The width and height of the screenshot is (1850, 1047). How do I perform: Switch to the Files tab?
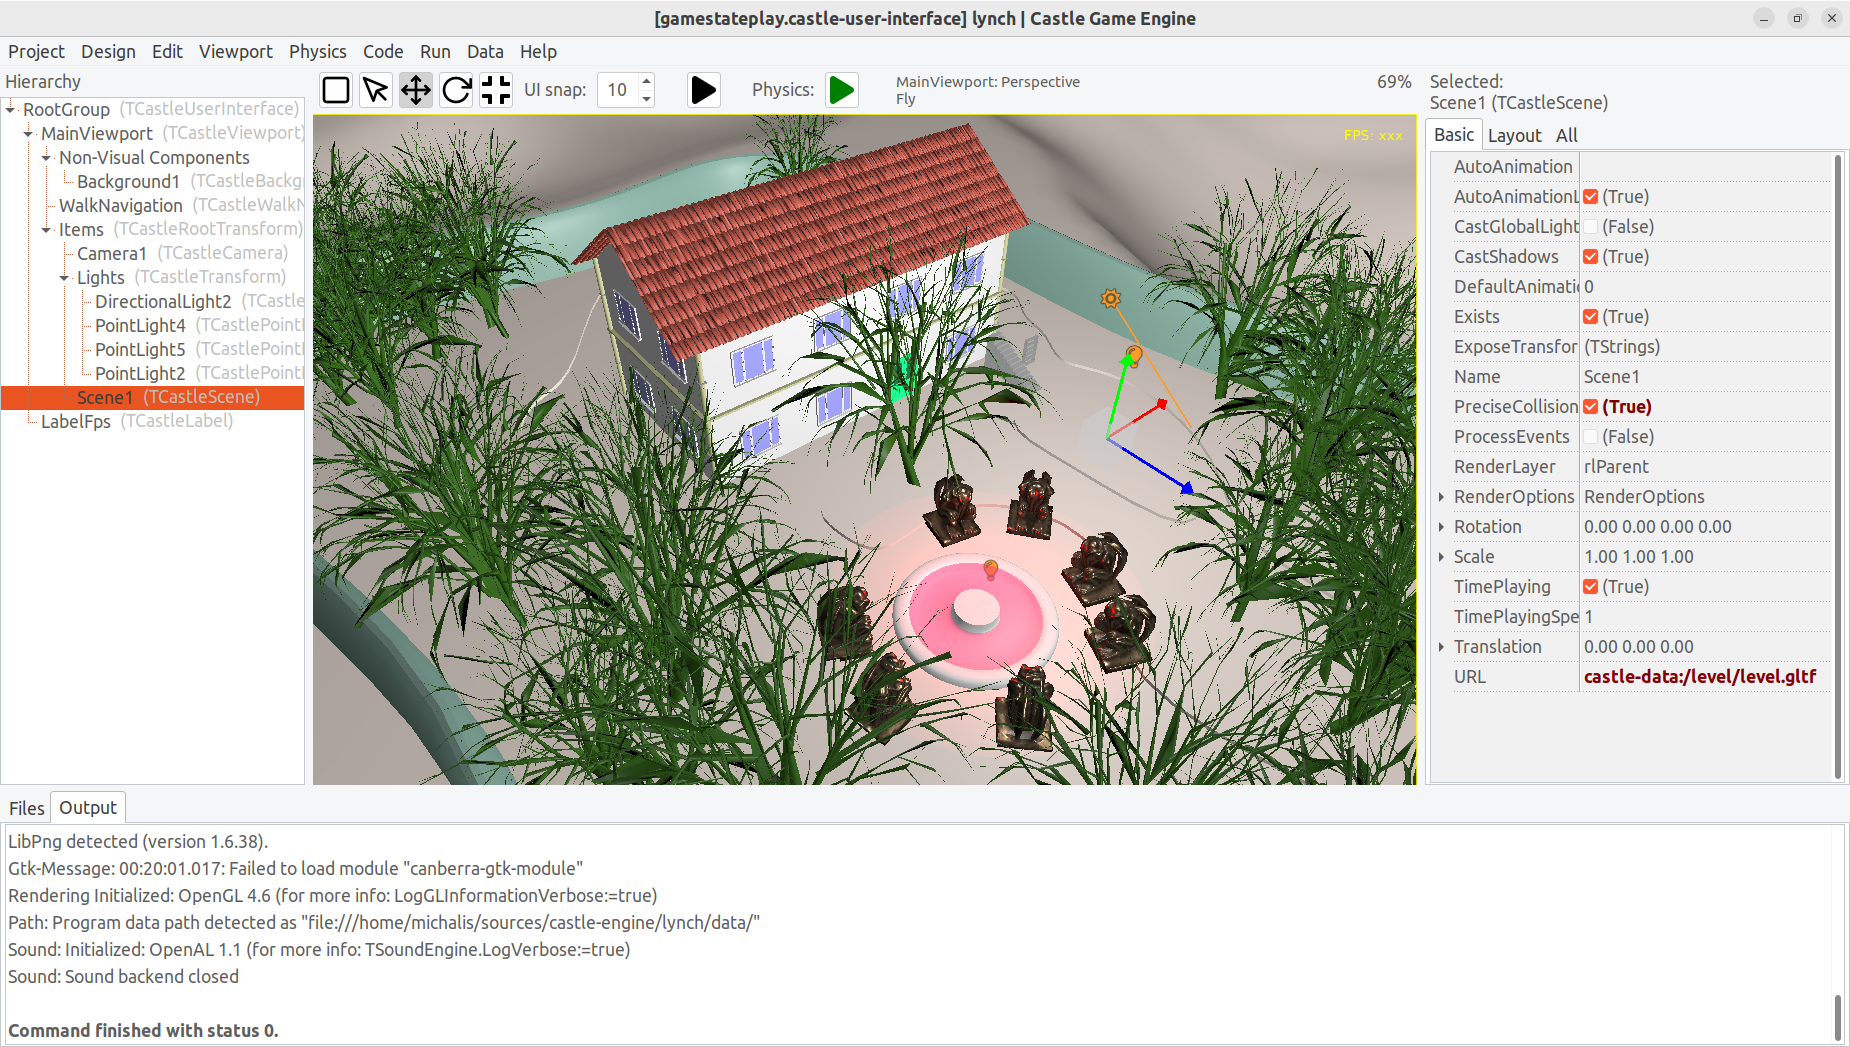27,808
